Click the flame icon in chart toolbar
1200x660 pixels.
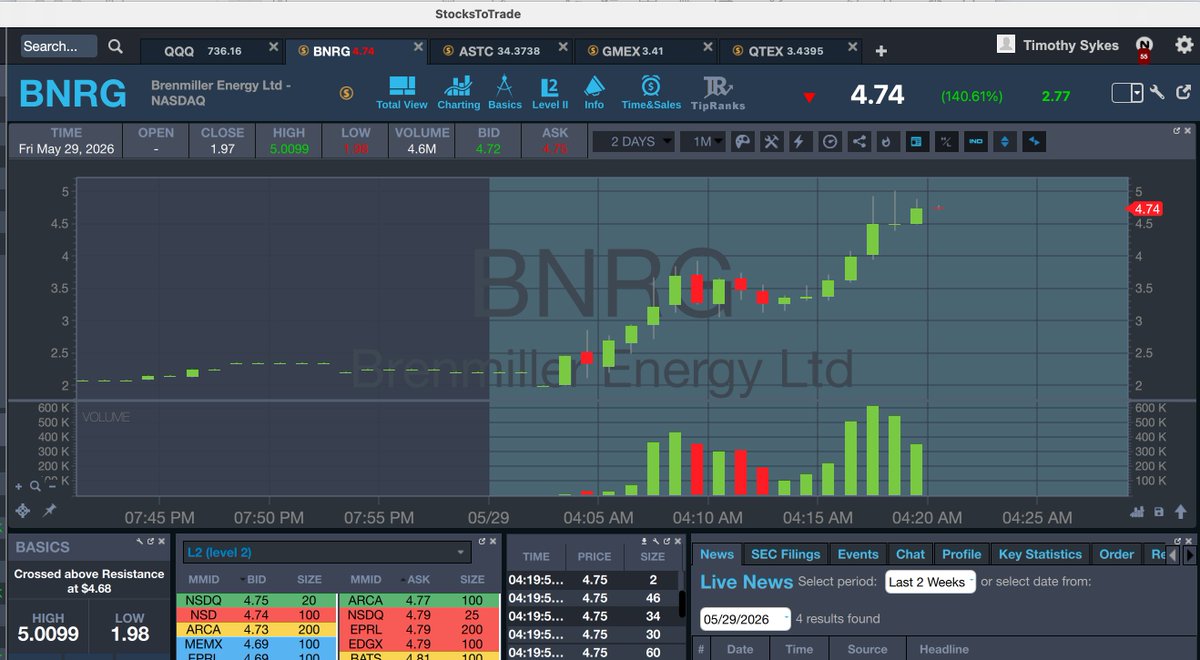[886, 142]
